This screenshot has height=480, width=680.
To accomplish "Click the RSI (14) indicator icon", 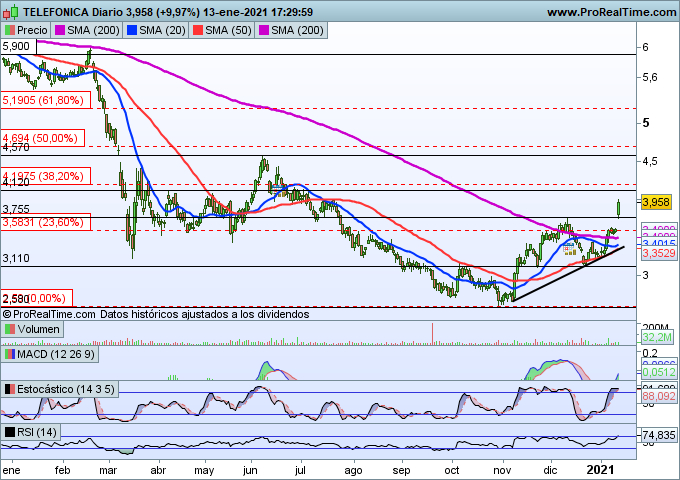I will pos(11,432).
